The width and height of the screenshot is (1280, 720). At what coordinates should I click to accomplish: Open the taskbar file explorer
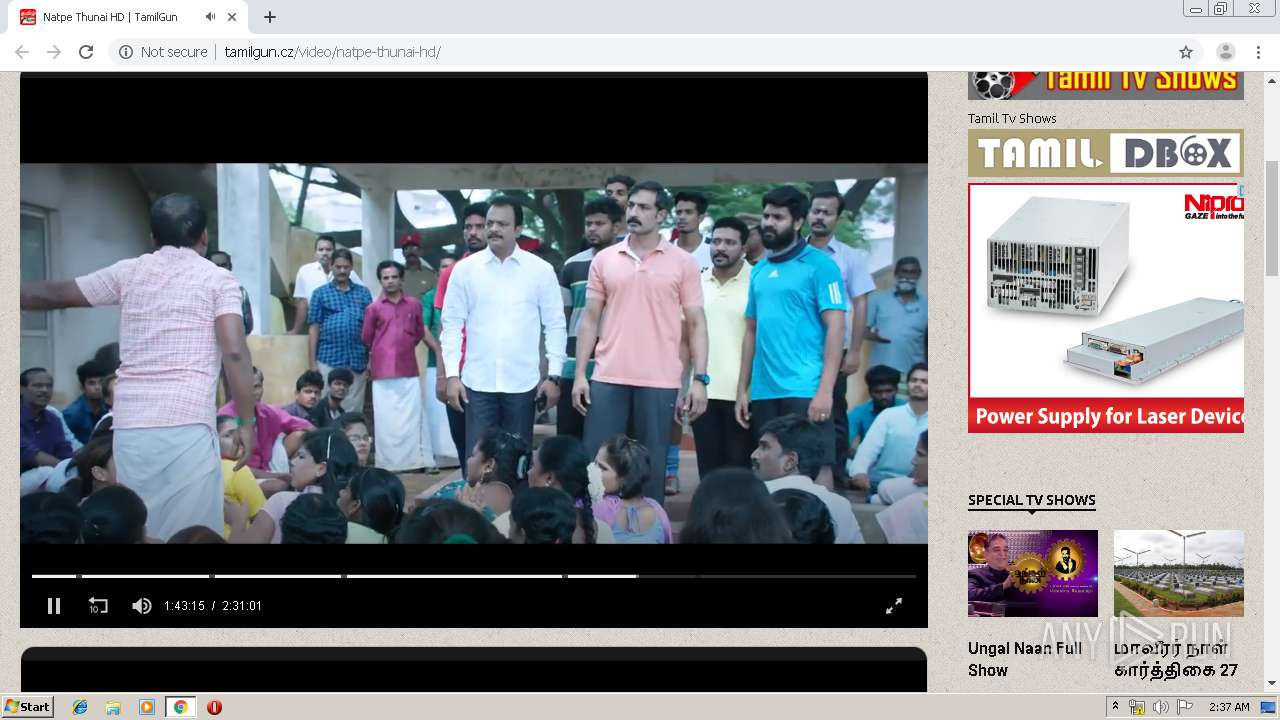pos(113,707)
